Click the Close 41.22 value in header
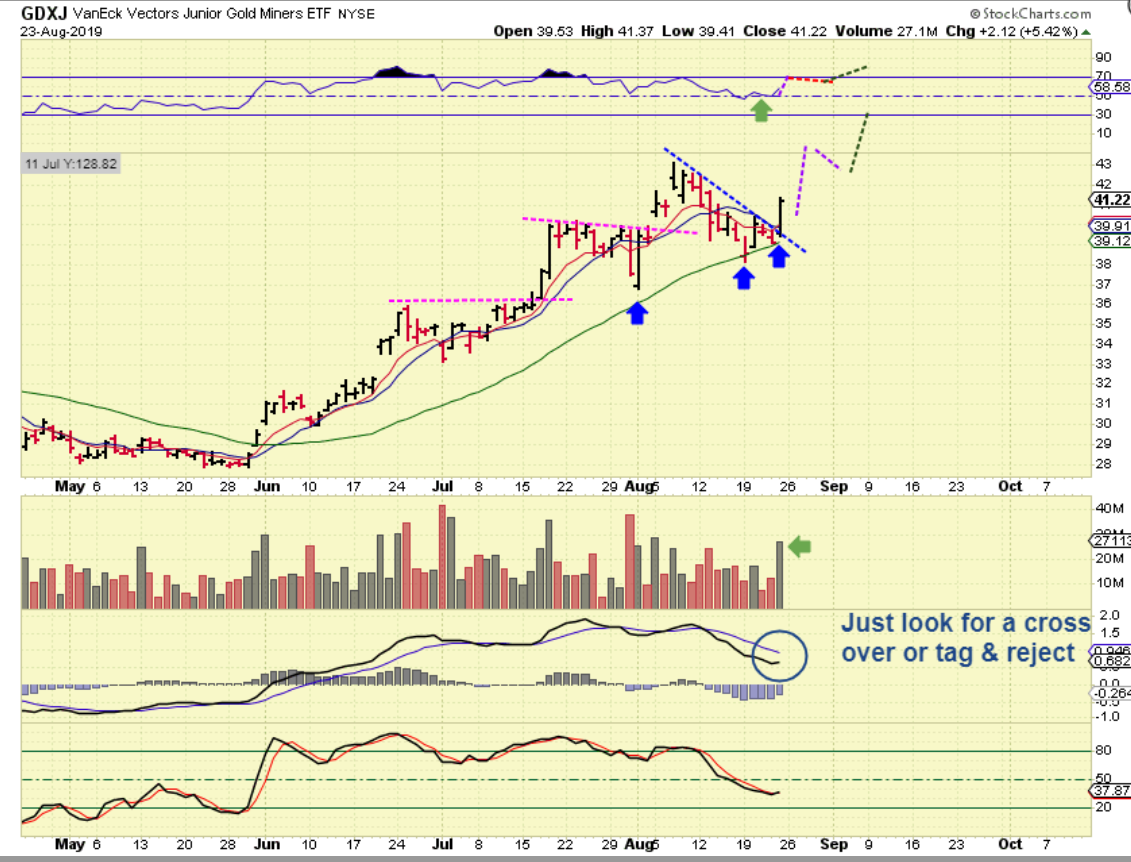1131x862 pixels. point(785,31)
